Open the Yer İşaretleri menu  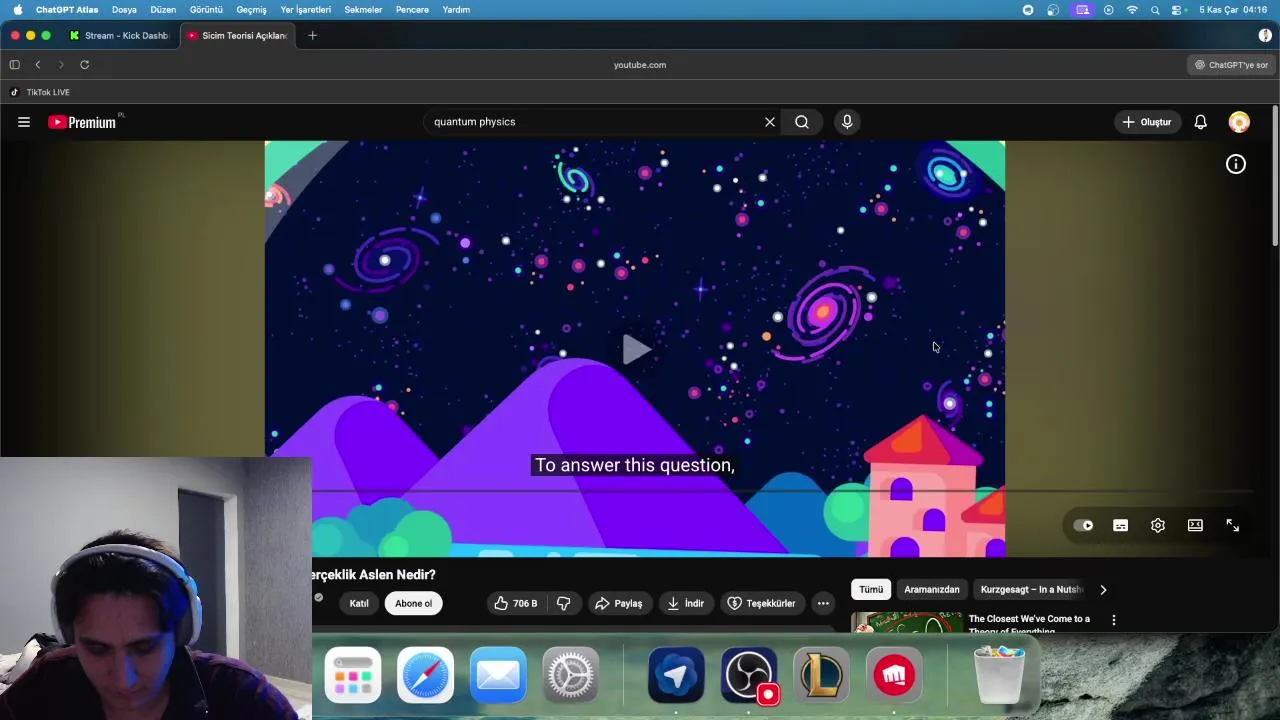point(305,9)
